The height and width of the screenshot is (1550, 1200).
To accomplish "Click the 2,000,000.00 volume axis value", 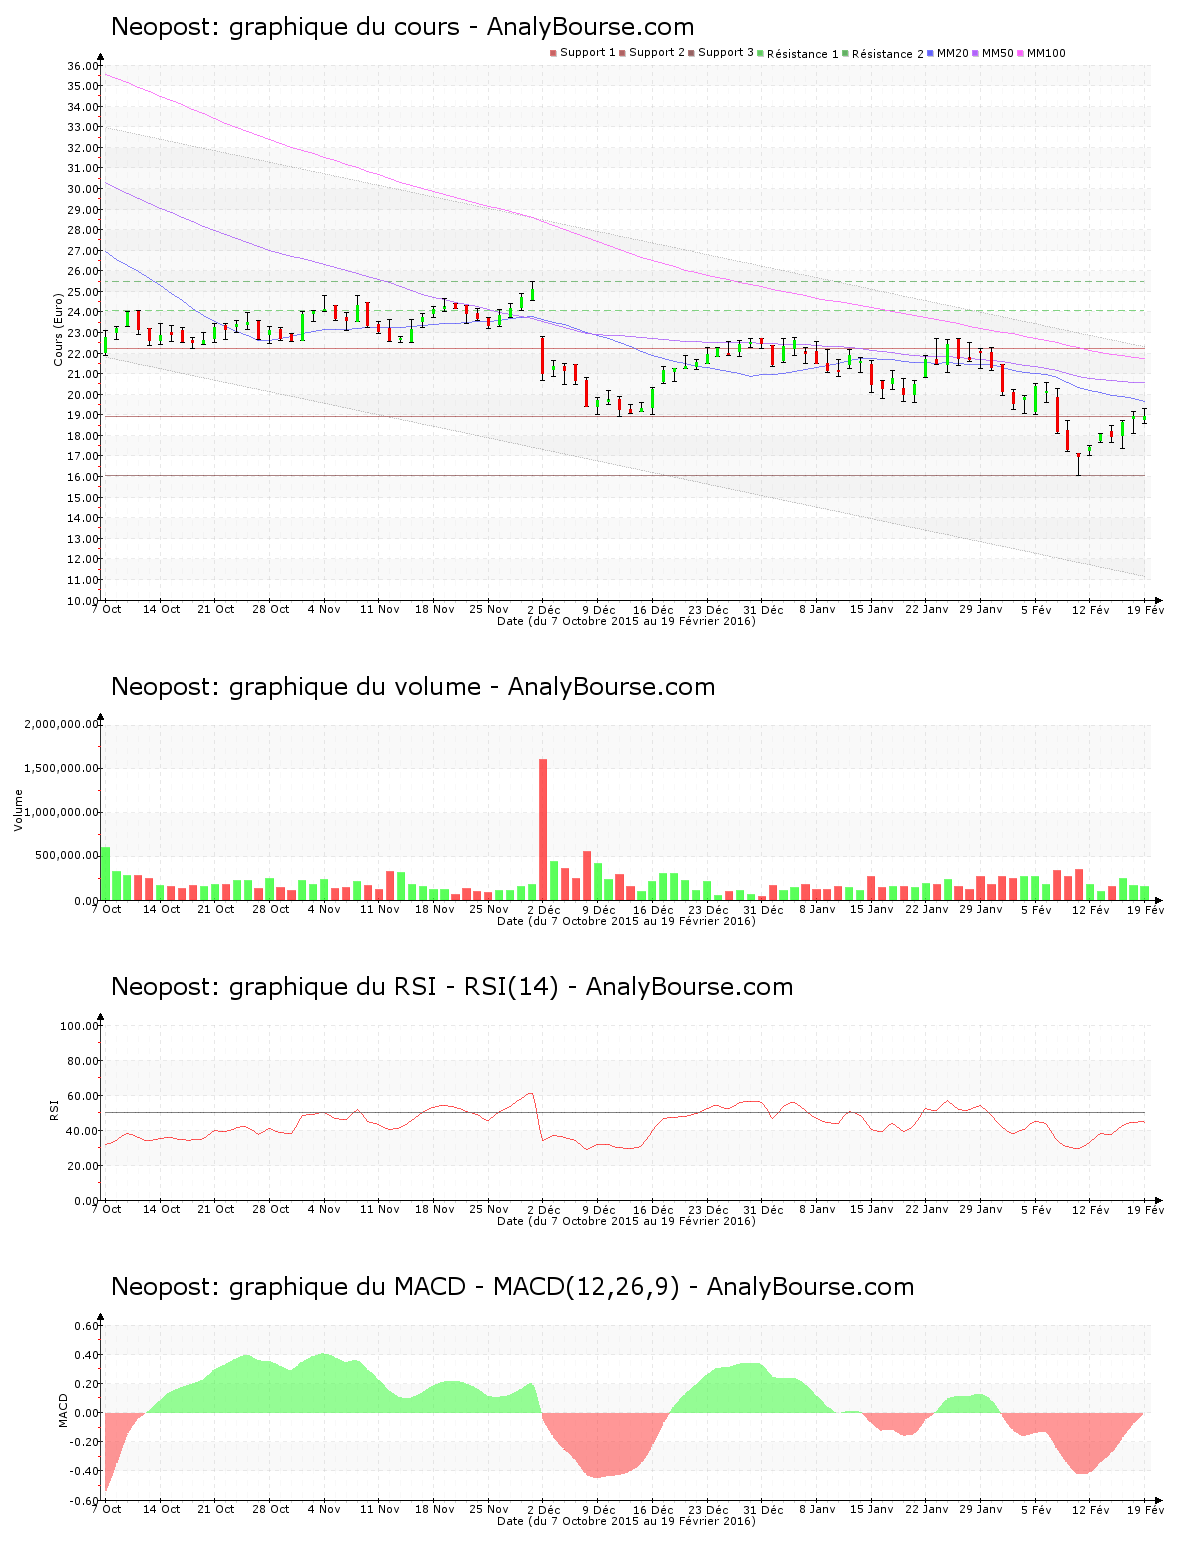I will (62, 725).
